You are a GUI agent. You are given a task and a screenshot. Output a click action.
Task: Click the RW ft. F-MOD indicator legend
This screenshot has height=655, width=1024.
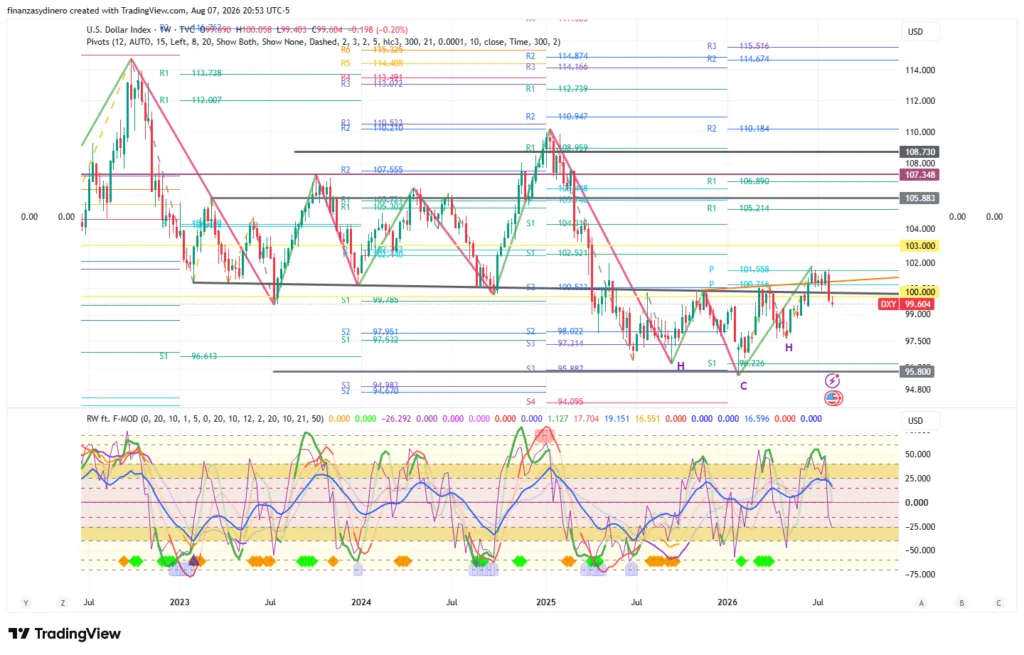tap(204, 419)
